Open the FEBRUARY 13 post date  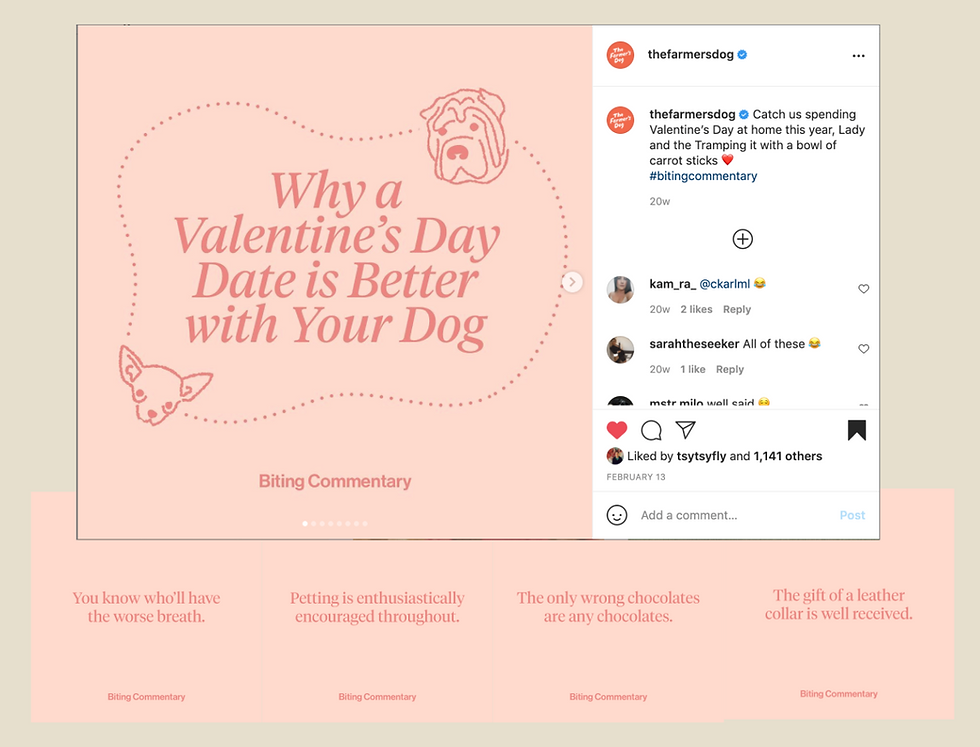636,477
